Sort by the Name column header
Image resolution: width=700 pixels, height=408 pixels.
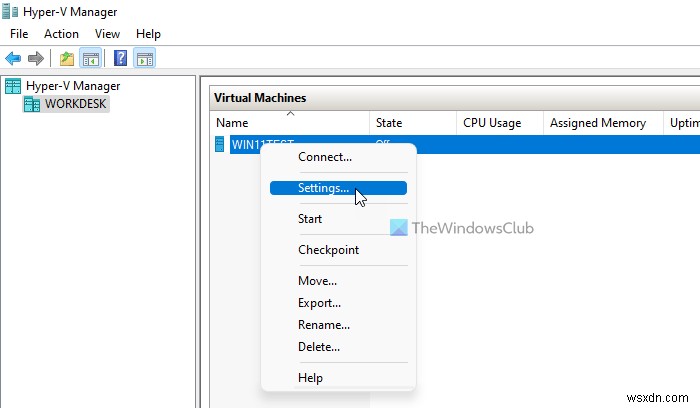point(289,123)
